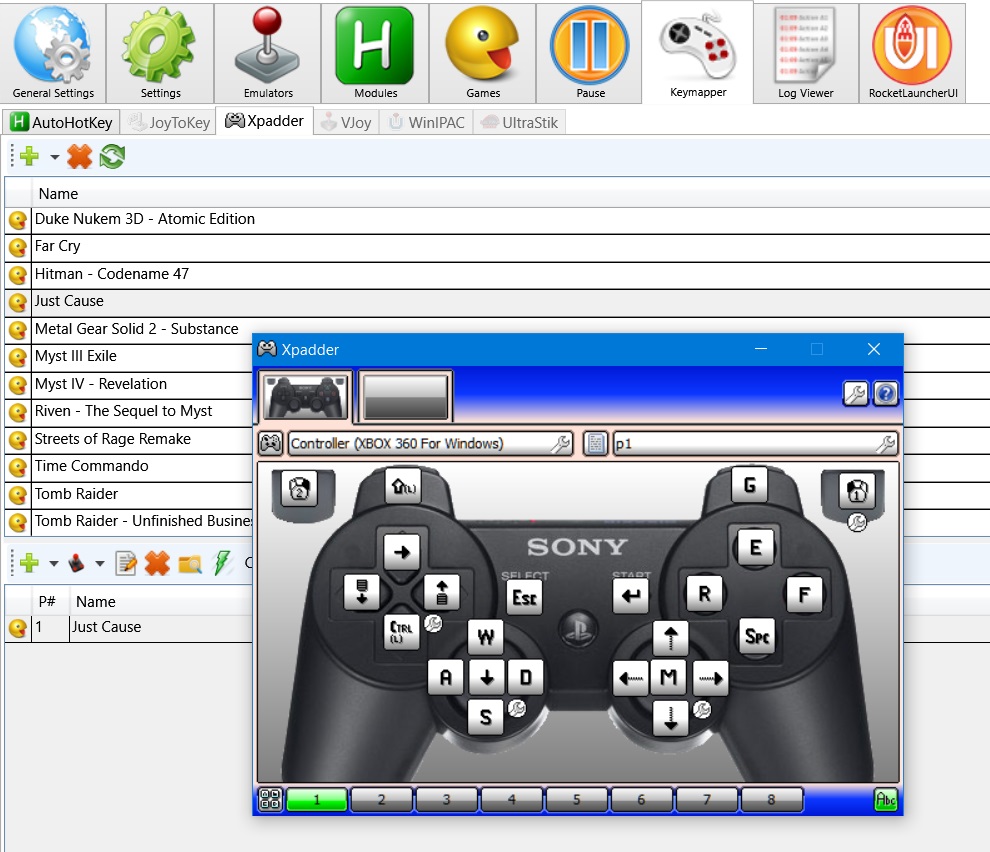Click the Esc key mapped to Select
990x852 pixels.
[x=524, y=597]
